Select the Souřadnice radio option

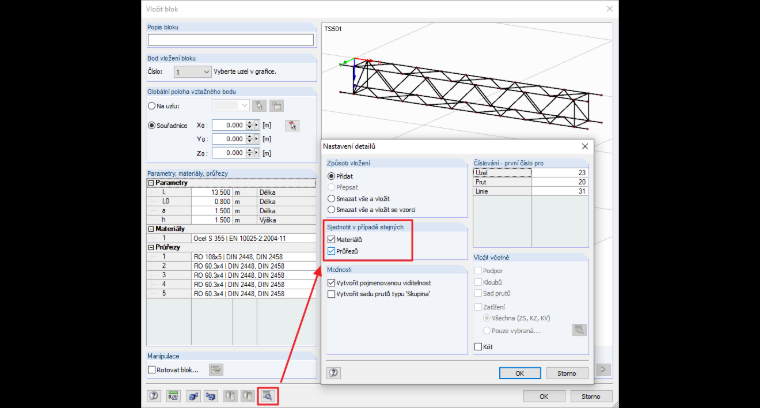[152, 125]
